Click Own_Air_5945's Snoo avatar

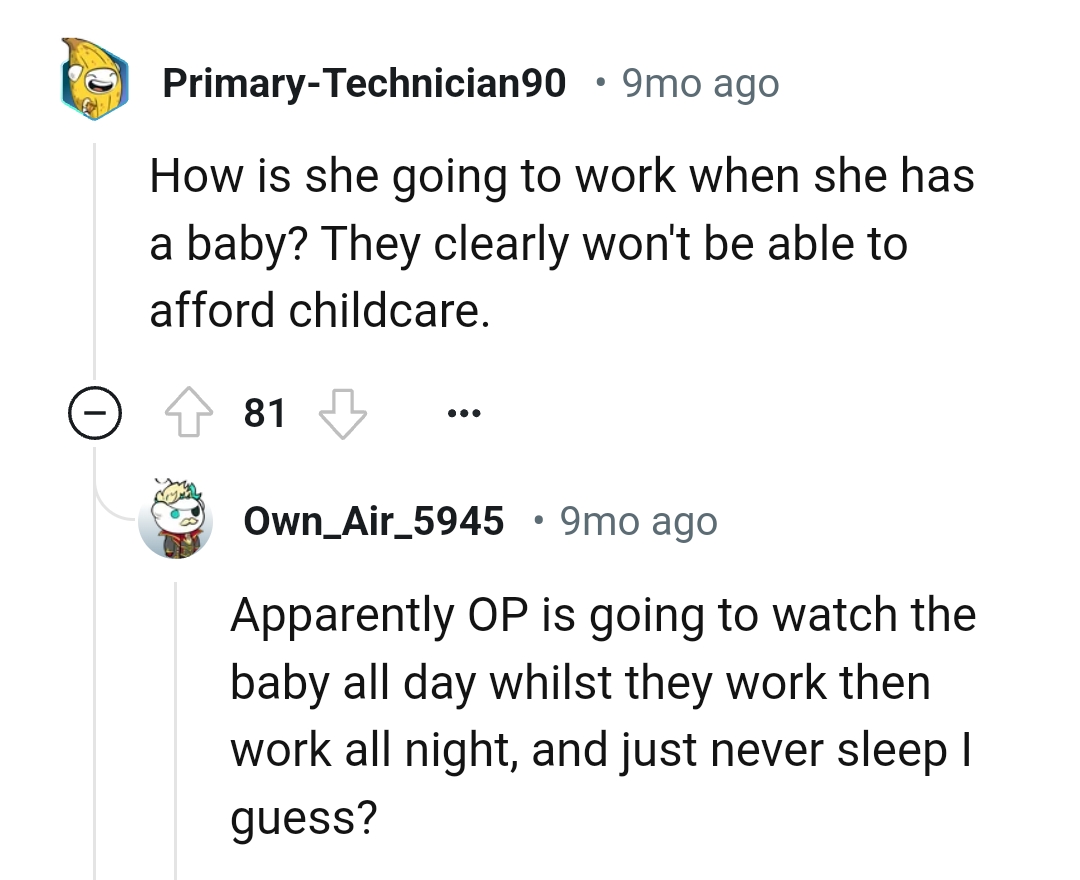pyautogui.click(x=177, y=521)
